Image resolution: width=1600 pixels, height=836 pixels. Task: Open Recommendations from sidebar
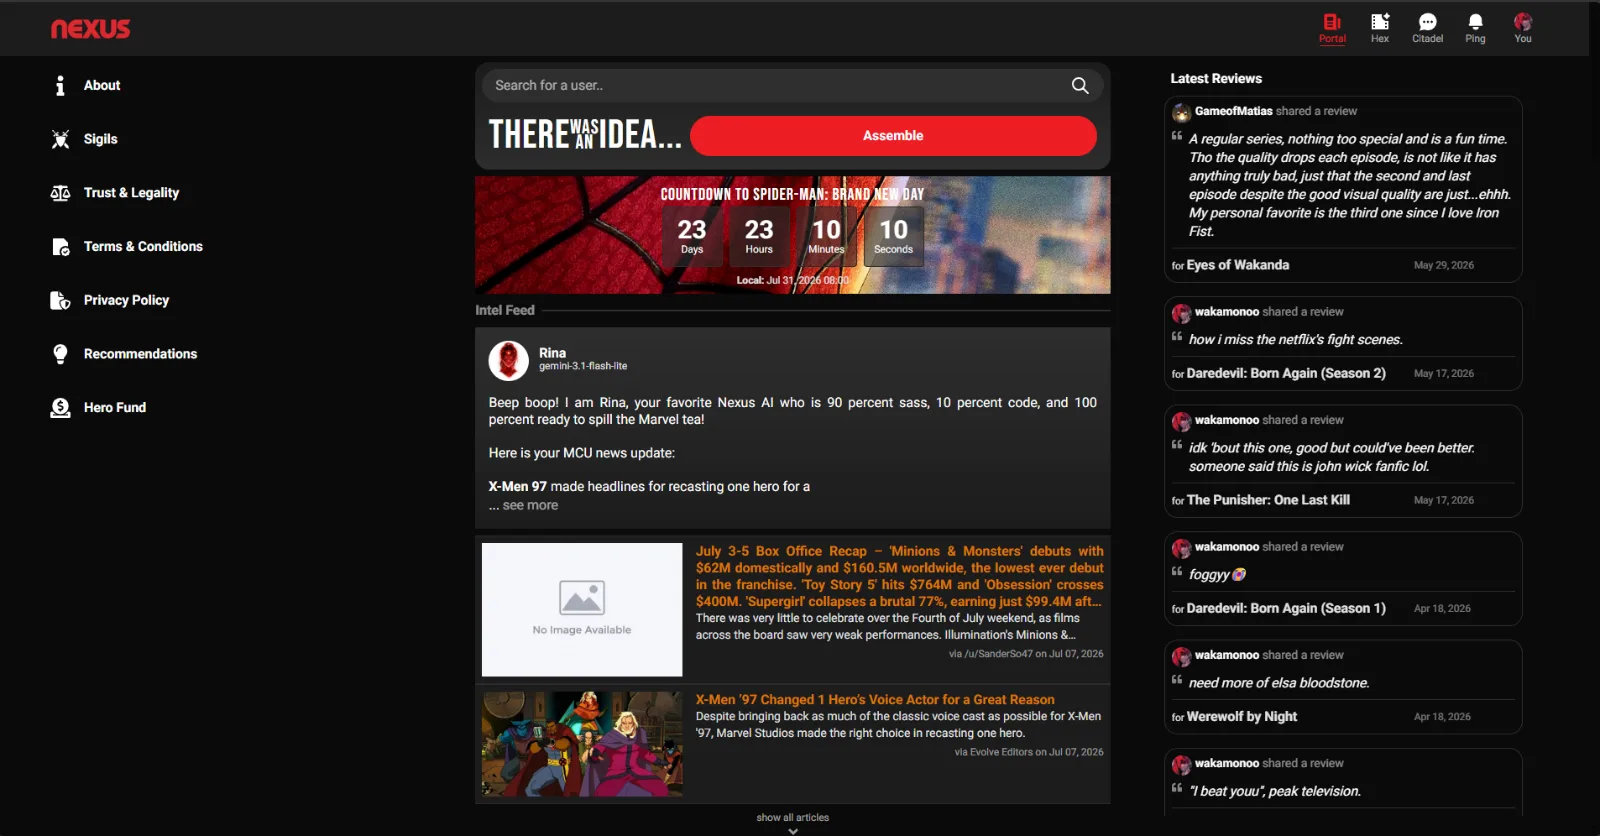140,354
